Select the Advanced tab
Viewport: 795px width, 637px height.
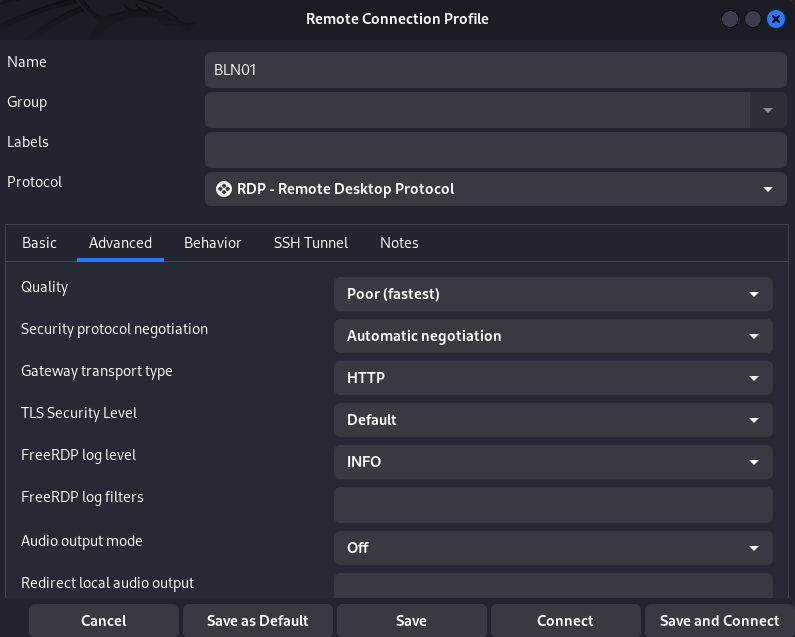(x=120, y=243)
